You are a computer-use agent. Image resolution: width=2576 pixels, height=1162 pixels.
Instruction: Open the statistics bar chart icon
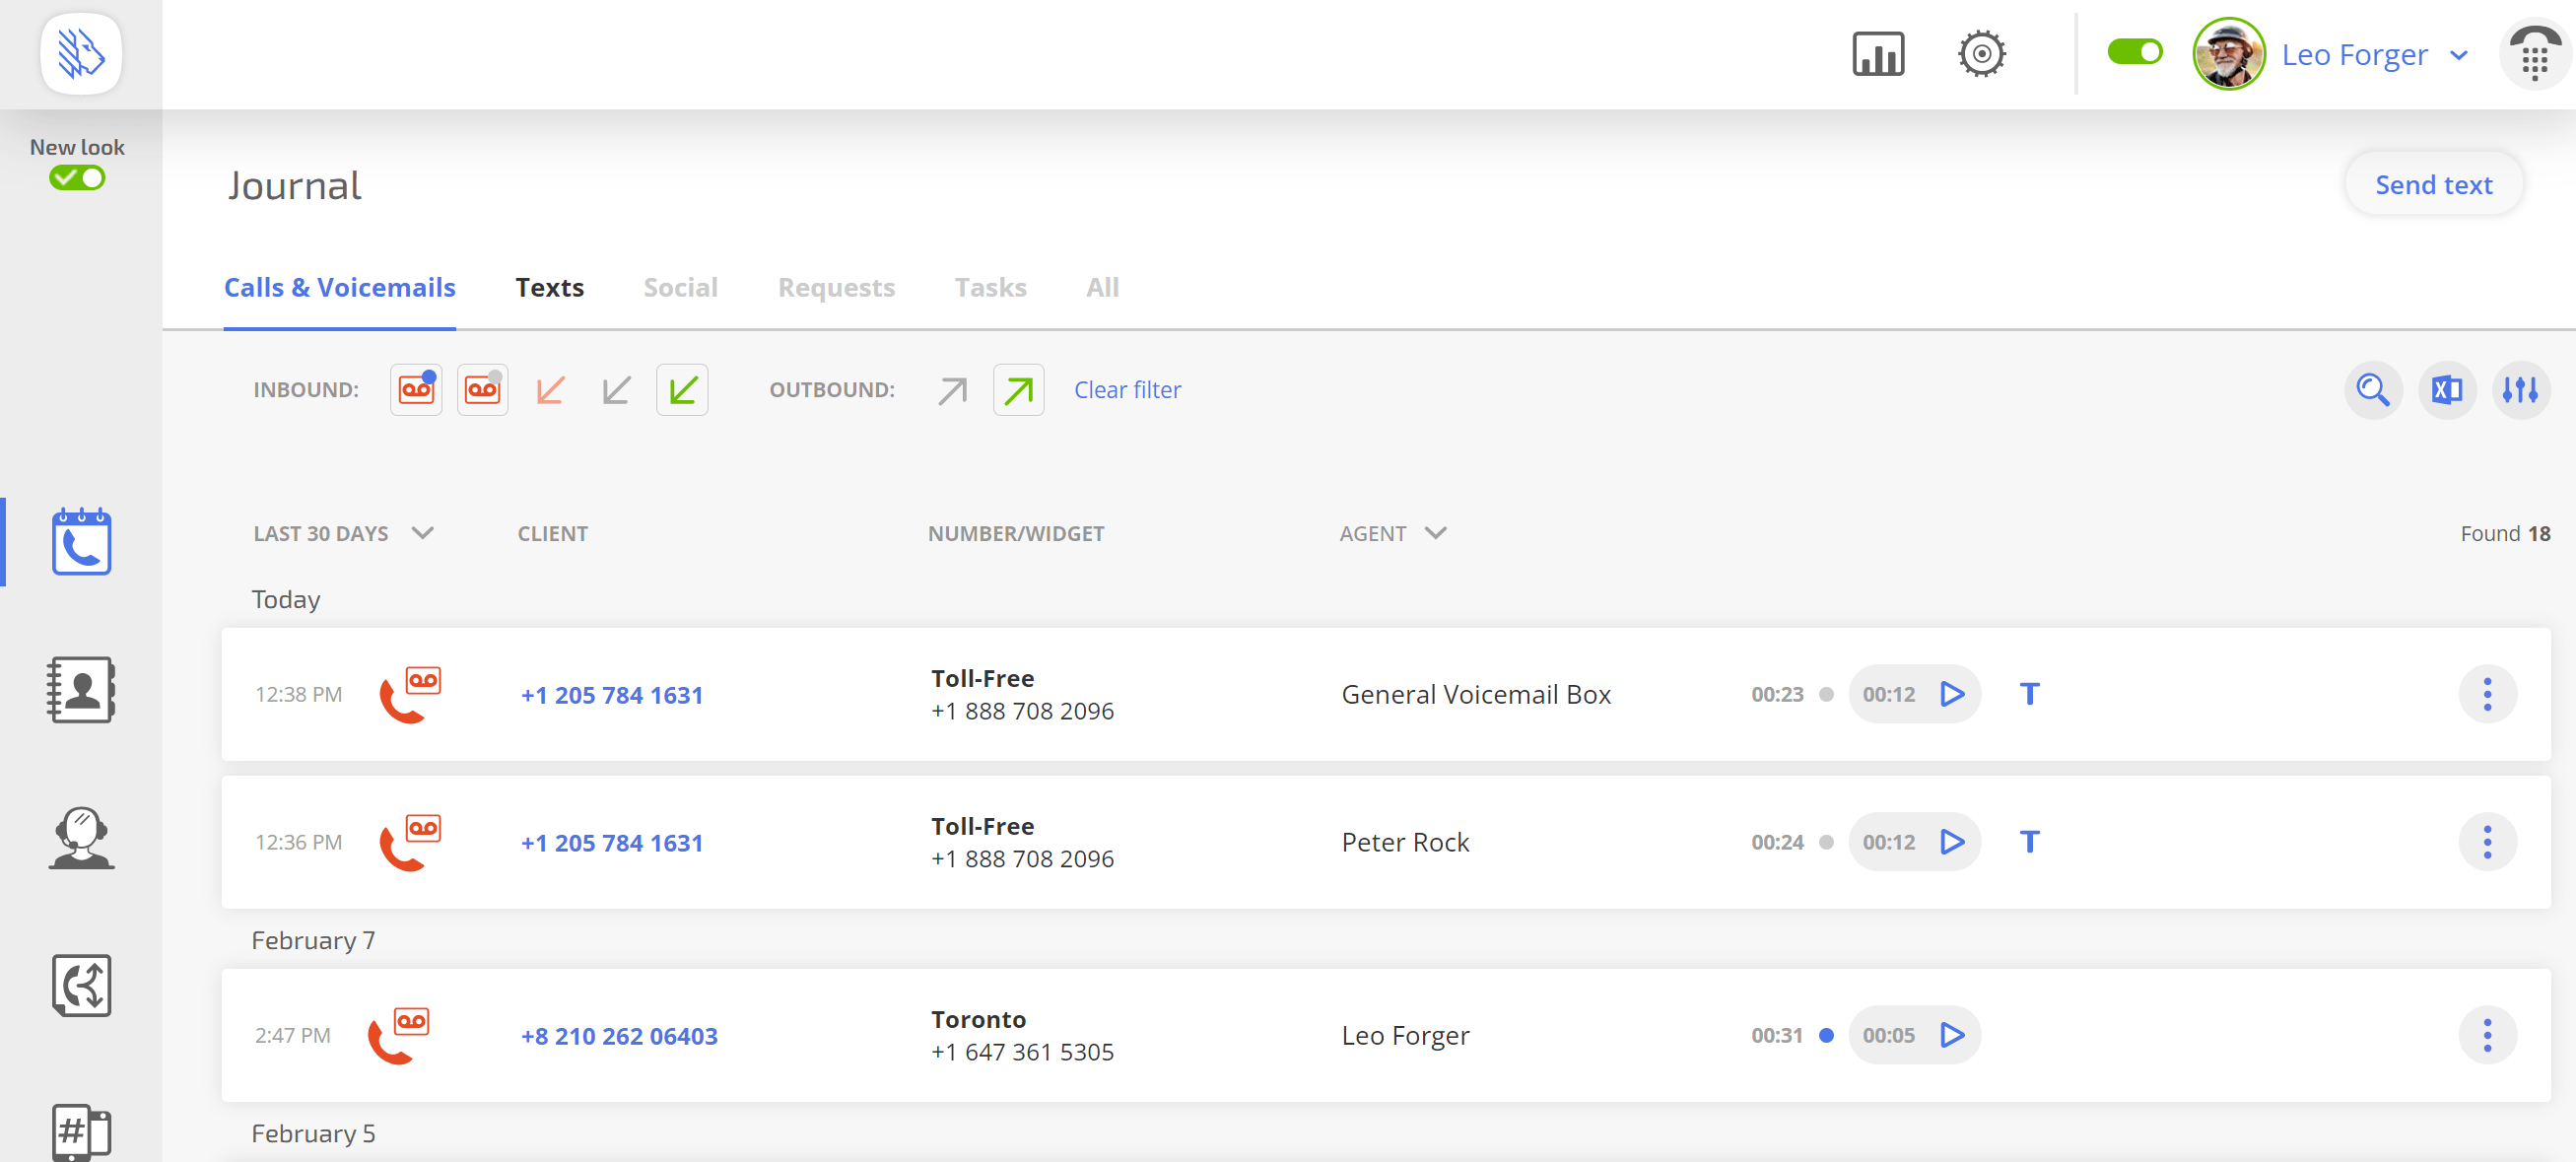point(1878,54)
